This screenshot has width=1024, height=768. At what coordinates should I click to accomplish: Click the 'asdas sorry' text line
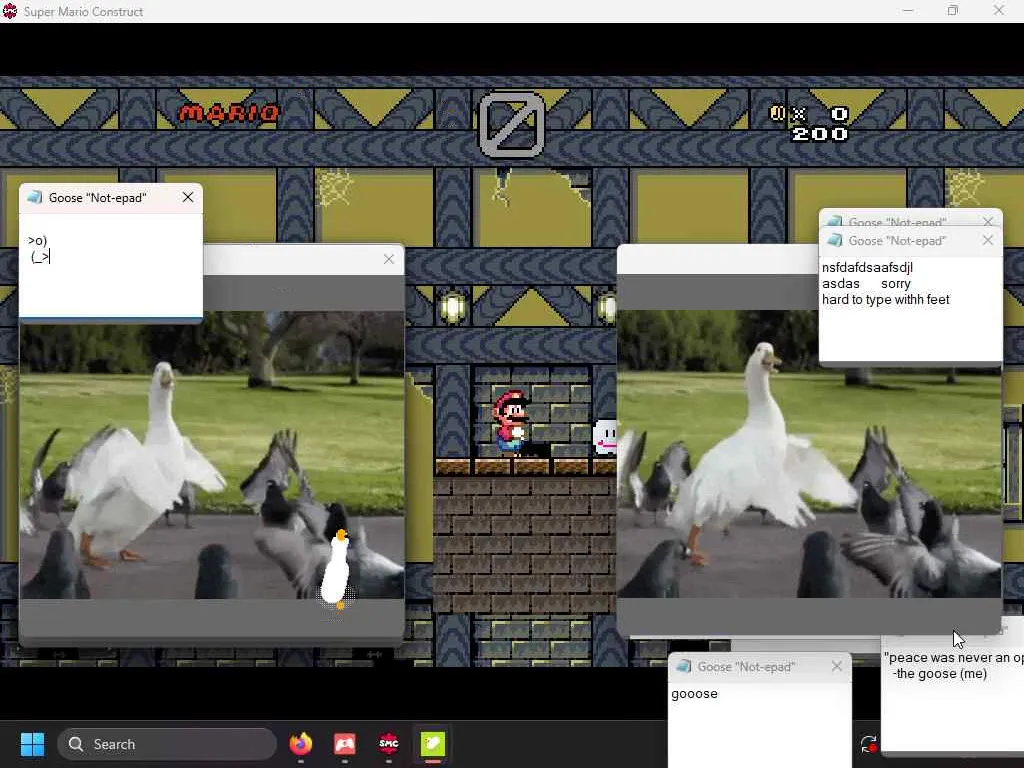tap(866, 284)
